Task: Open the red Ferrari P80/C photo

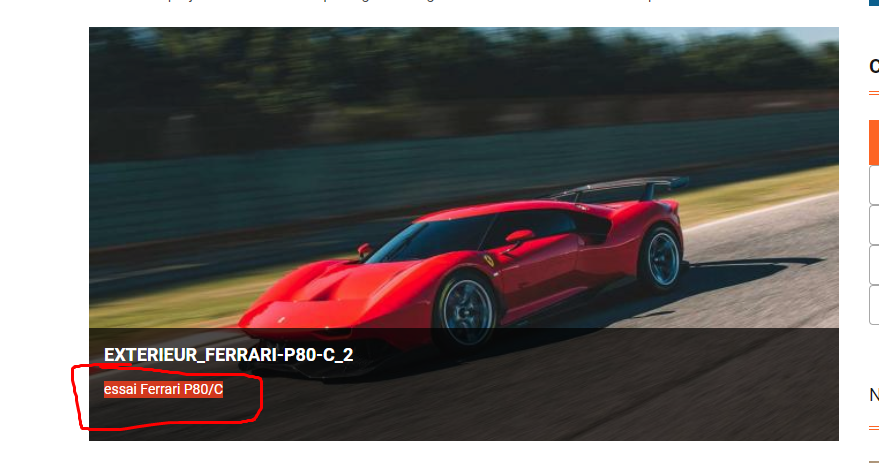Action: (x=464, y=234)
